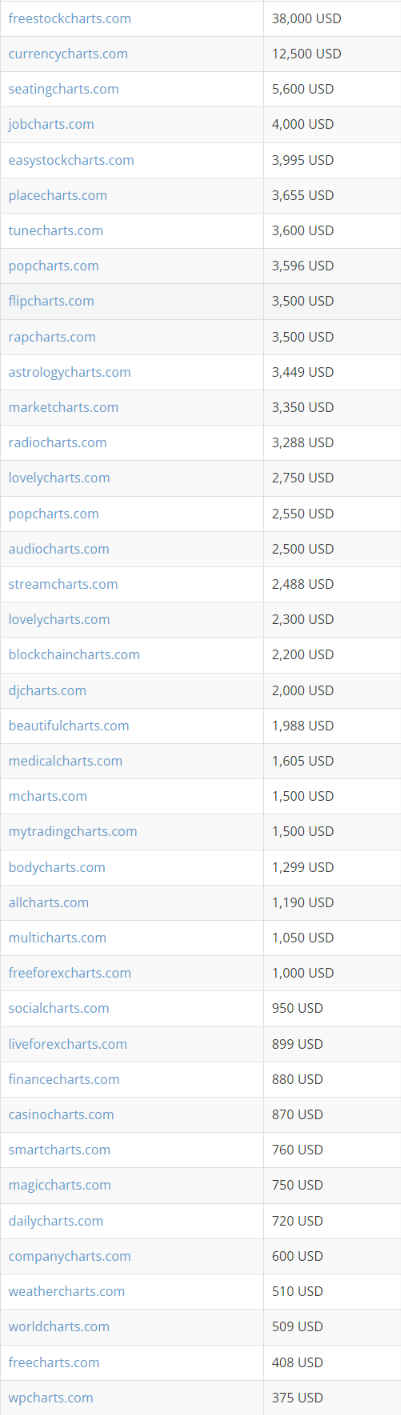Follow the placecharts.com link
Image resolution: width=401 pixels, height=1415 pixels.
click(58, 195)
